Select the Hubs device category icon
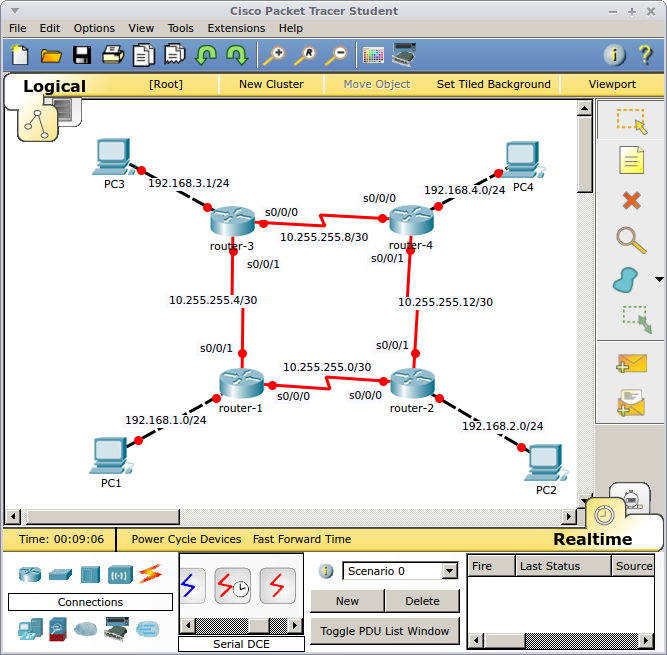 [90, 575]
